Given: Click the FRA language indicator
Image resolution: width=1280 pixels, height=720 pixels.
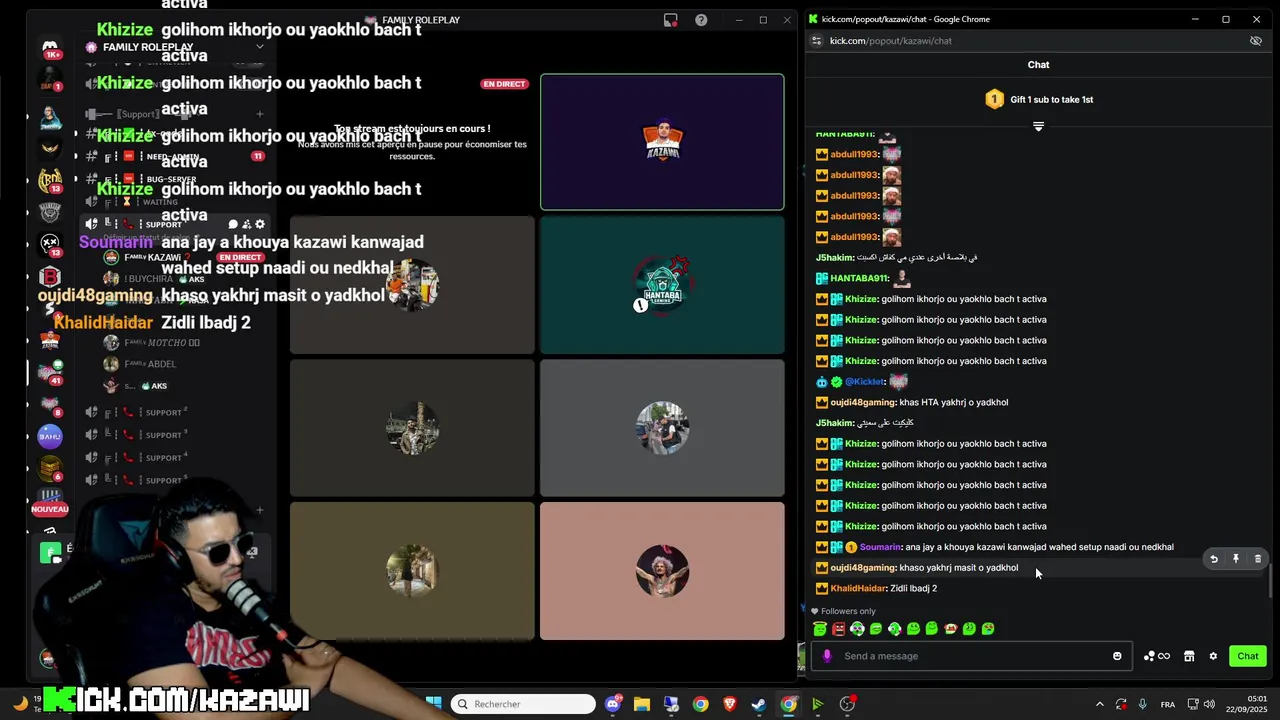Looking at the screenshot, I should (1168, 705).
